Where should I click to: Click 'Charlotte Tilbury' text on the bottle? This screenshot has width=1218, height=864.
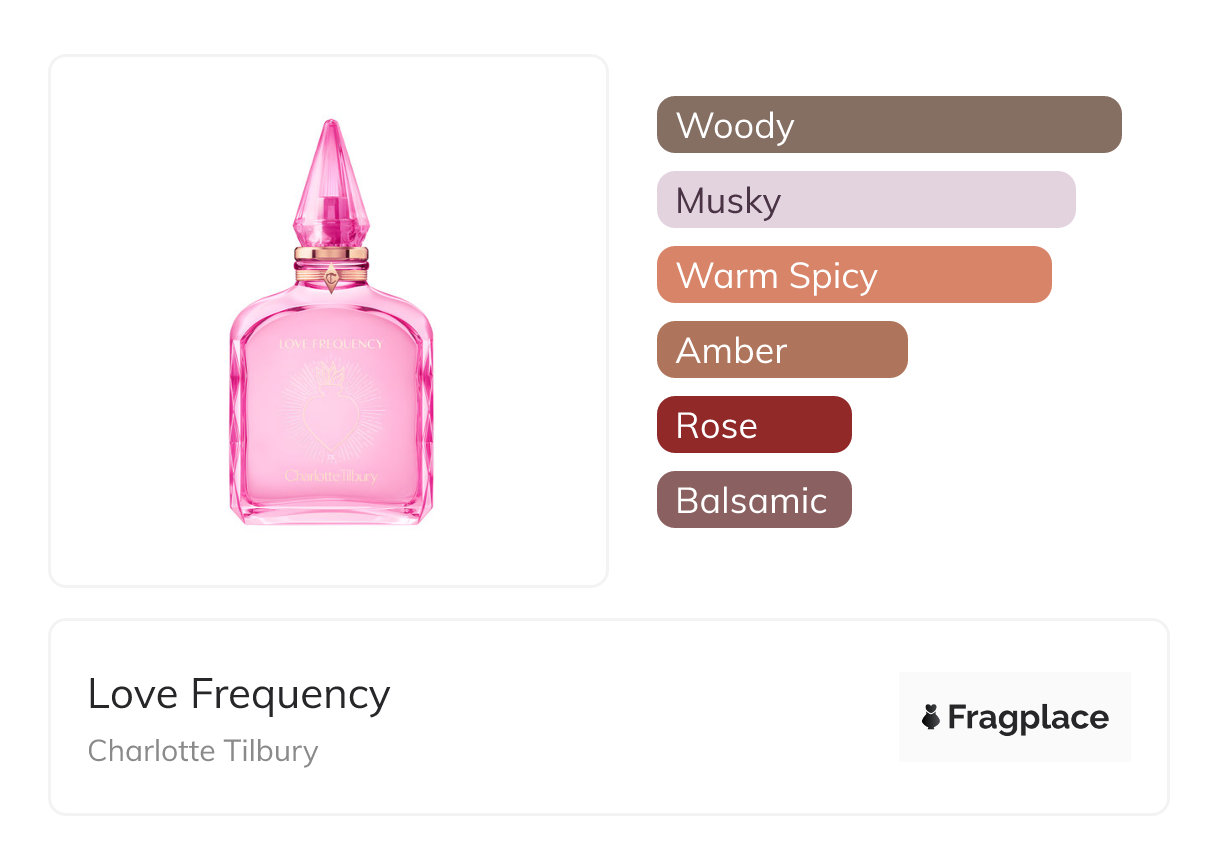(x=331, y=476)
